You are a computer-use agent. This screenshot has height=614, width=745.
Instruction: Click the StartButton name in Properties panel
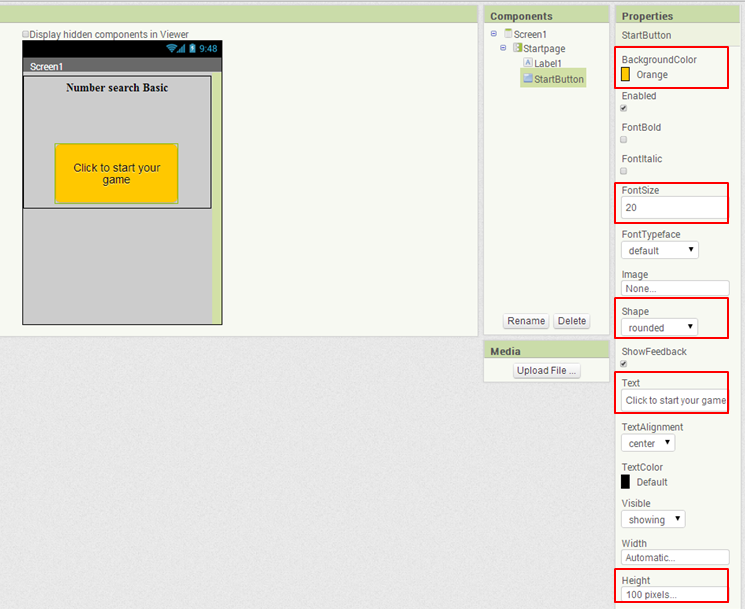[646, 35]
